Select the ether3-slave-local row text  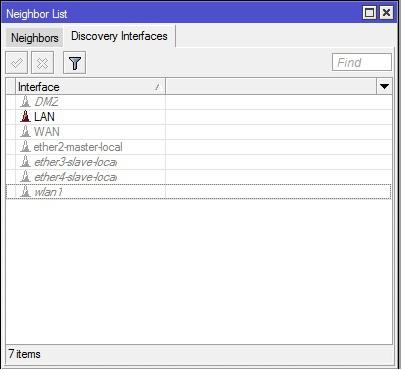(x=75, y=162)
